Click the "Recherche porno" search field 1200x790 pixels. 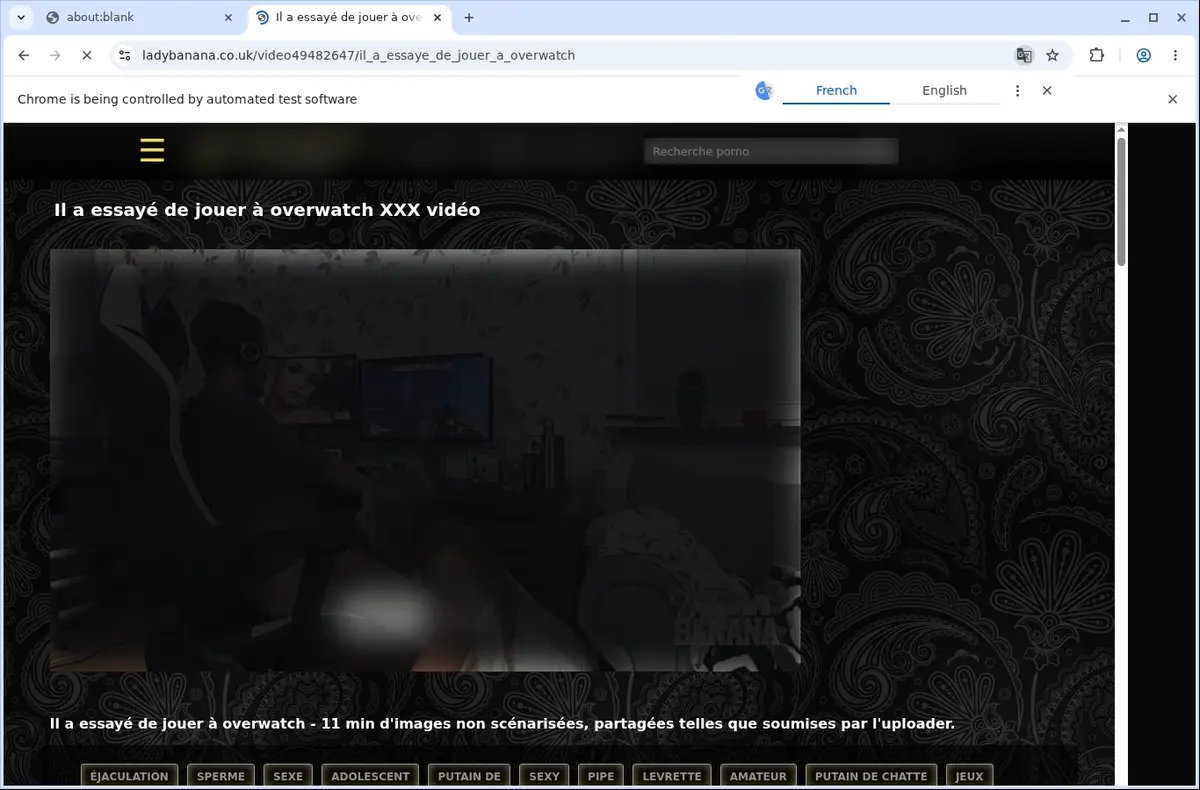[771, 151]
